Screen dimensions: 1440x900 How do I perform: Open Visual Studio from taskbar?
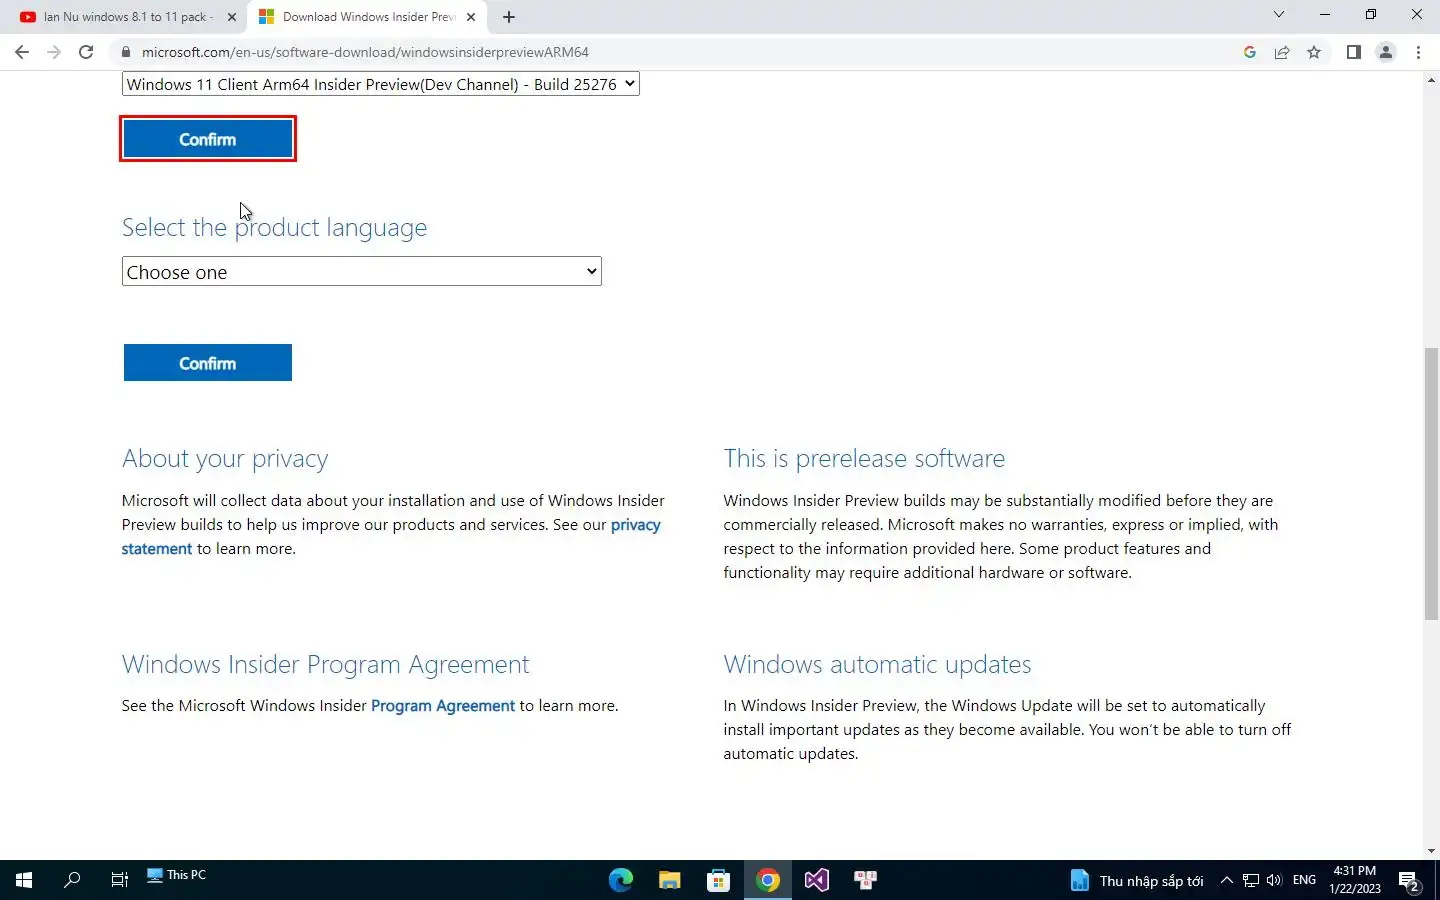(816, 880)
